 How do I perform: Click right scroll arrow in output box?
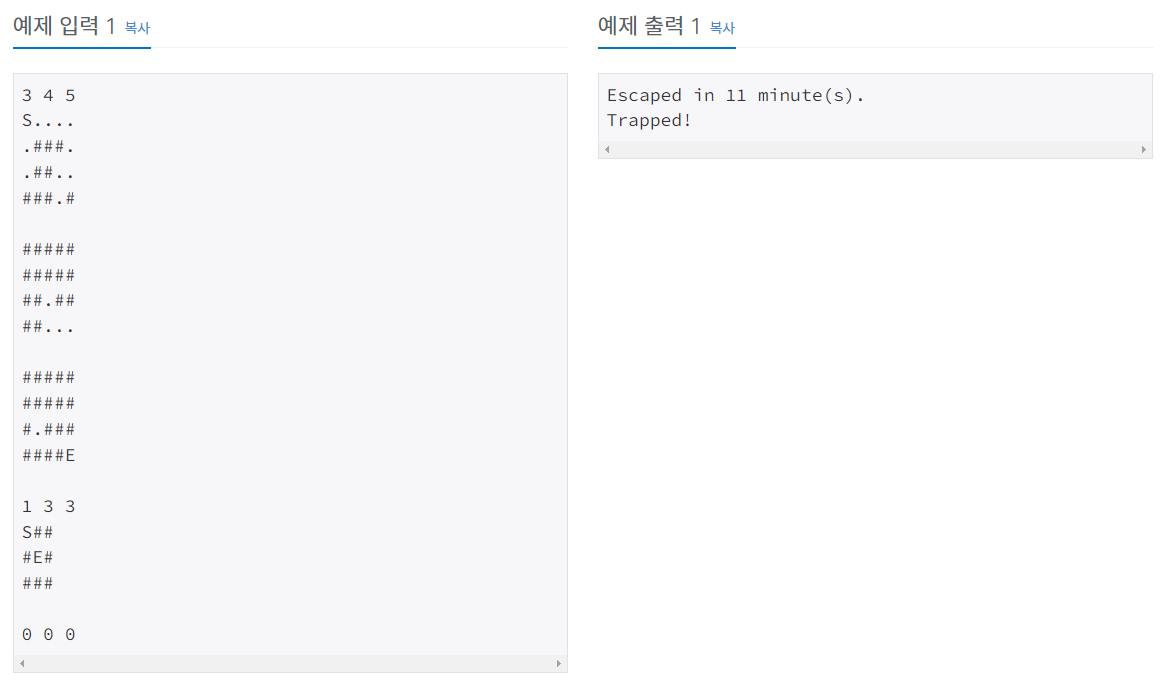coord(1144,150)
